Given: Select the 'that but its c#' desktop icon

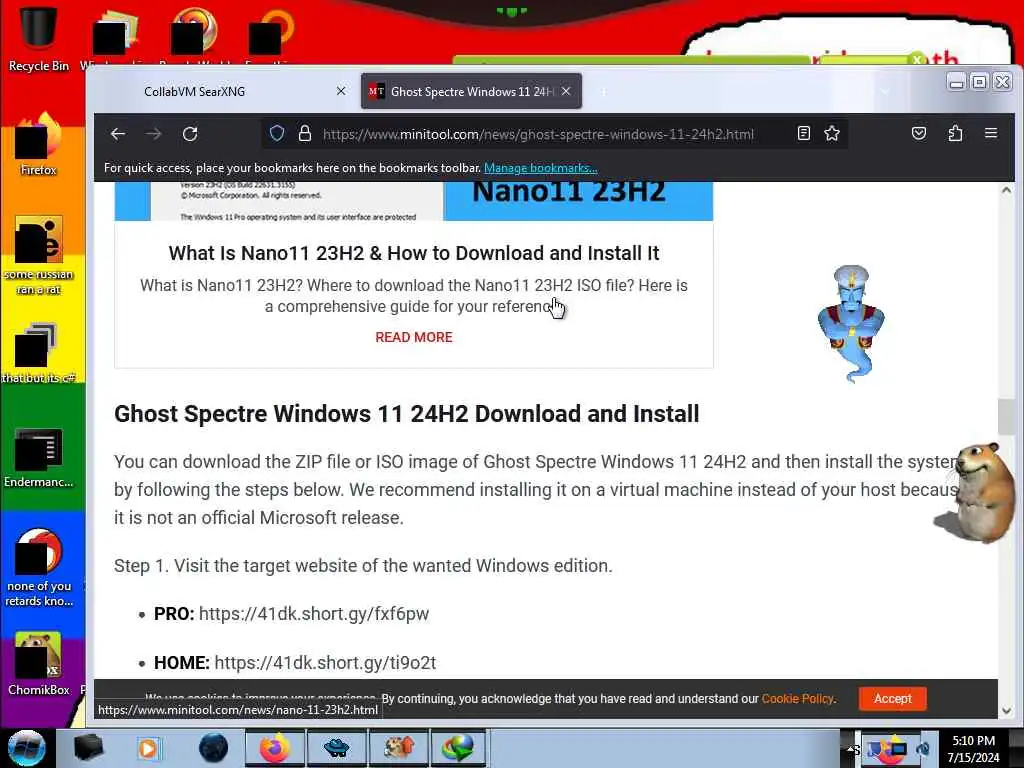Looking at the screenshot, I should [x=39, y=353].
